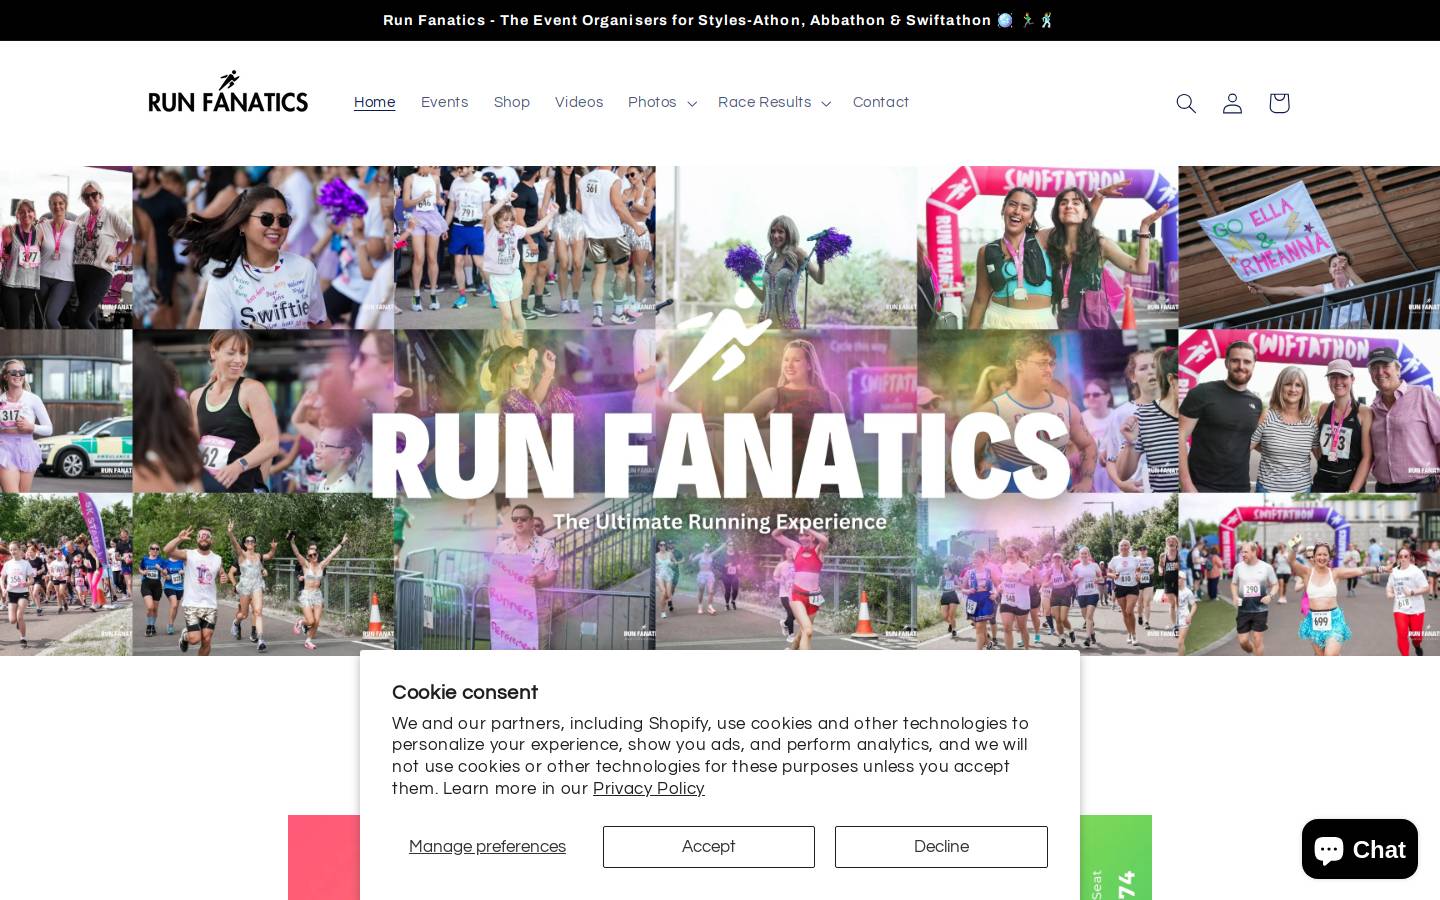Open the account login icon

point(1232,103)
